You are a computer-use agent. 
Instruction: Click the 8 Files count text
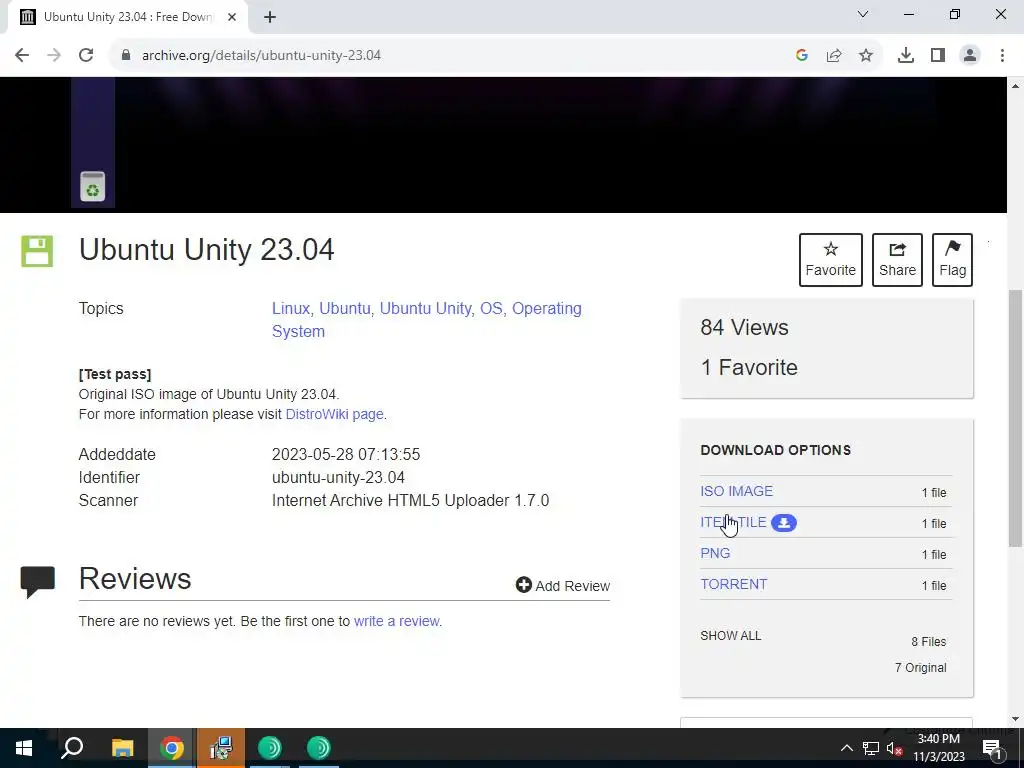click(929, 641)
